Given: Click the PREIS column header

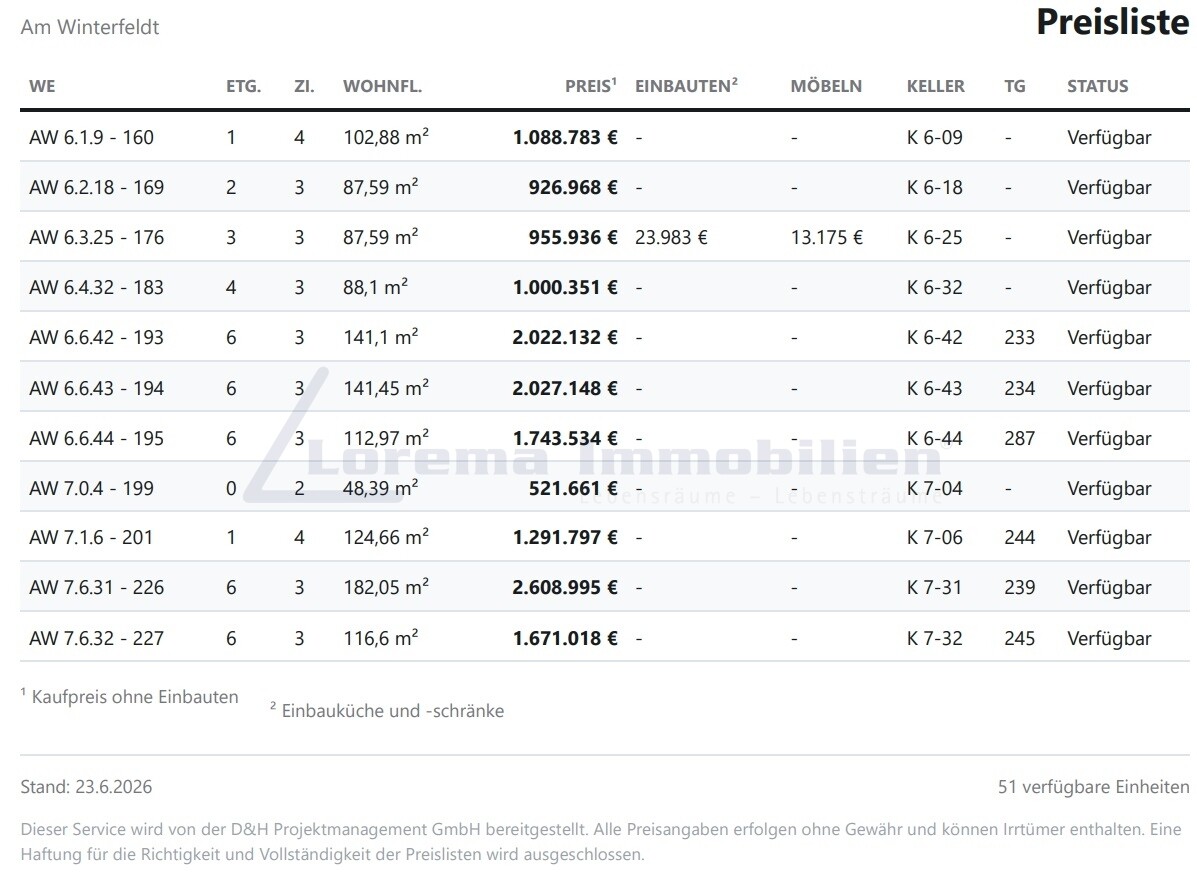Looking at the screenshot, I should tap(590, 85).
